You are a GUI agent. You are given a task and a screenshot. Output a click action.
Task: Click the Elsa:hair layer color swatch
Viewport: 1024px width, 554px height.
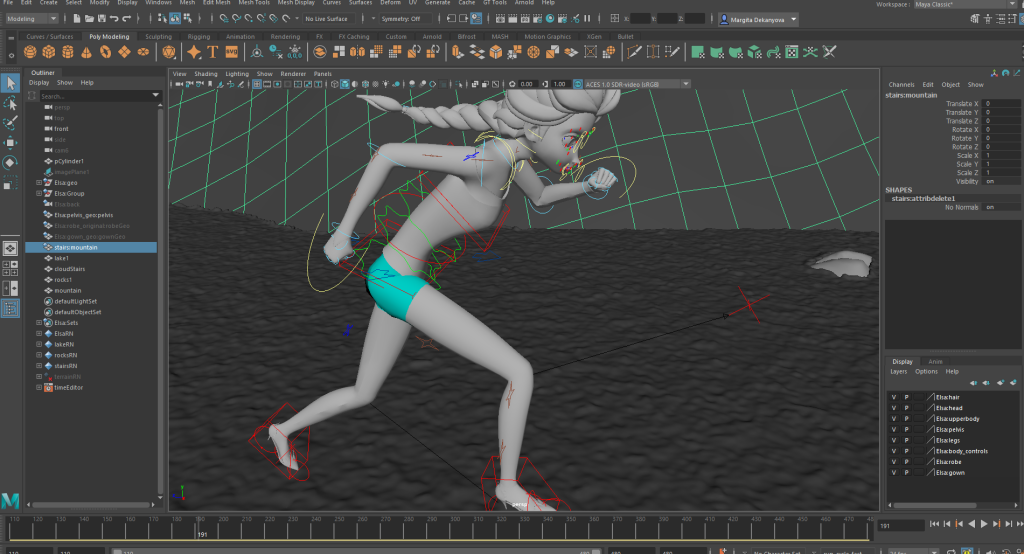click(931, 397)
